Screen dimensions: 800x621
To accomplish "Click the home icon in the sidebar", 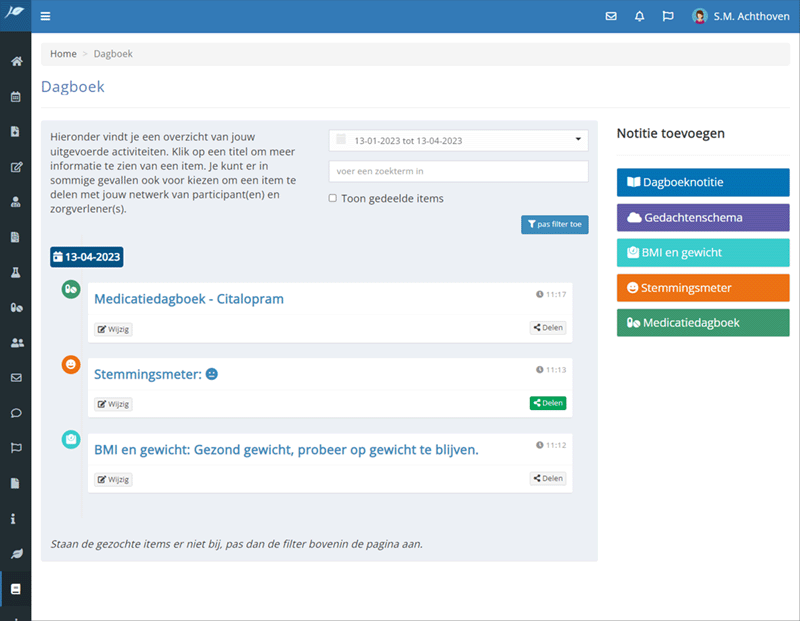I will coord(16,62).
